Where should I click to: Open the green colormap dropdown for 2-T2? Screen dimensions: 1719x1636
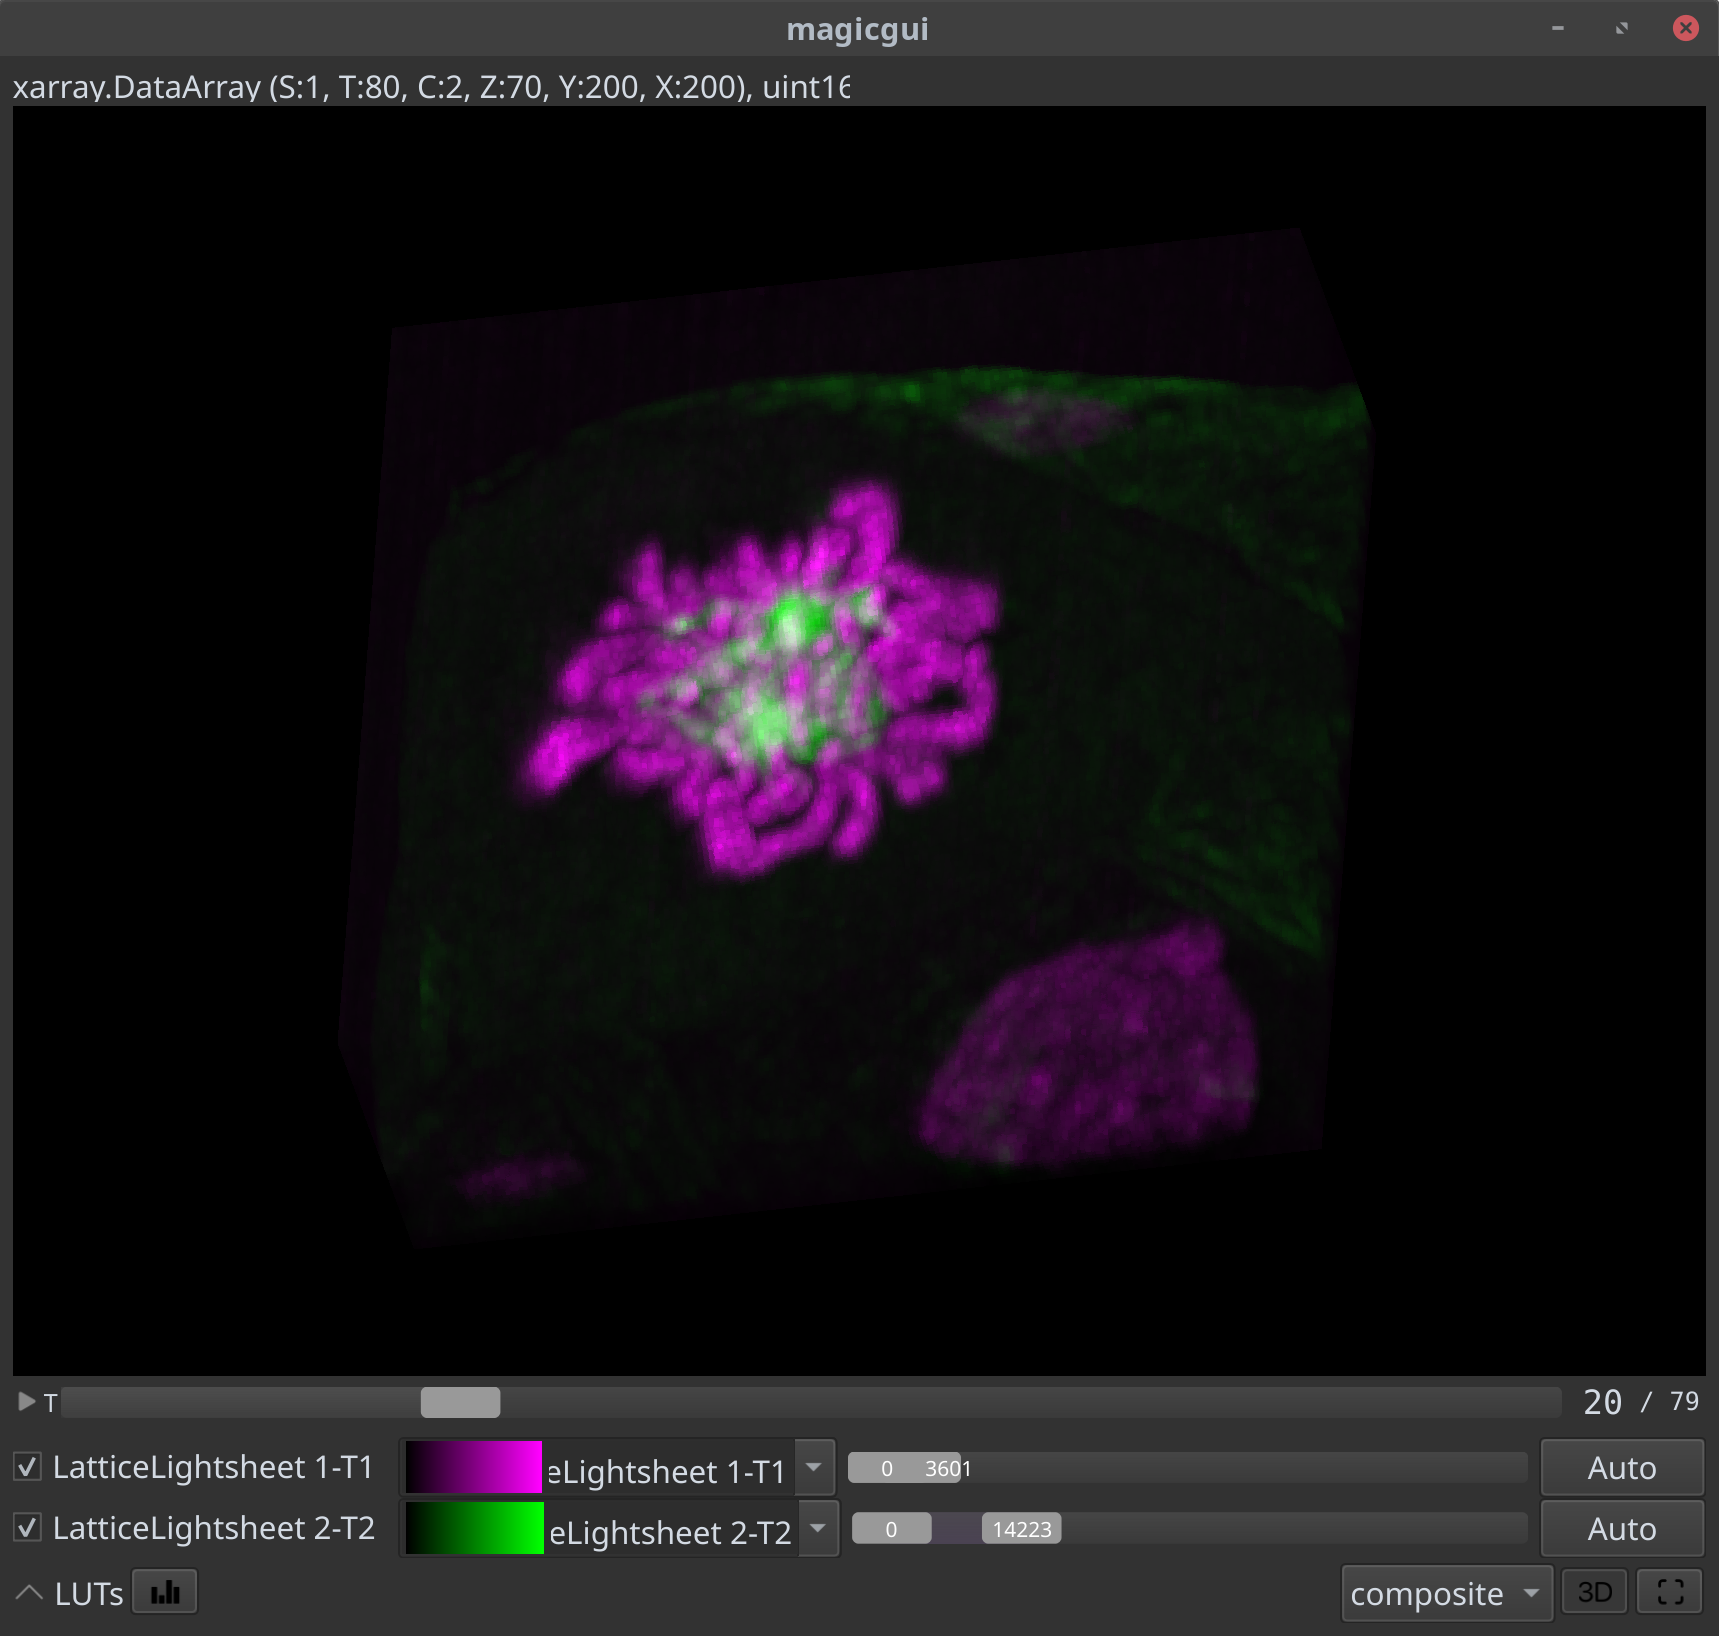[x=818, y=1528]
